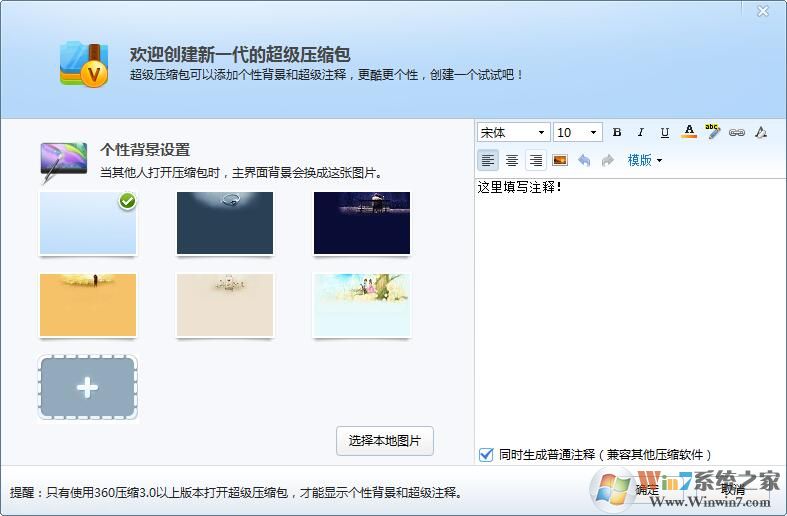This screenshot has height=516, width=787.
Task: Cancel with the 取消 button
Action: coord(733,489)
